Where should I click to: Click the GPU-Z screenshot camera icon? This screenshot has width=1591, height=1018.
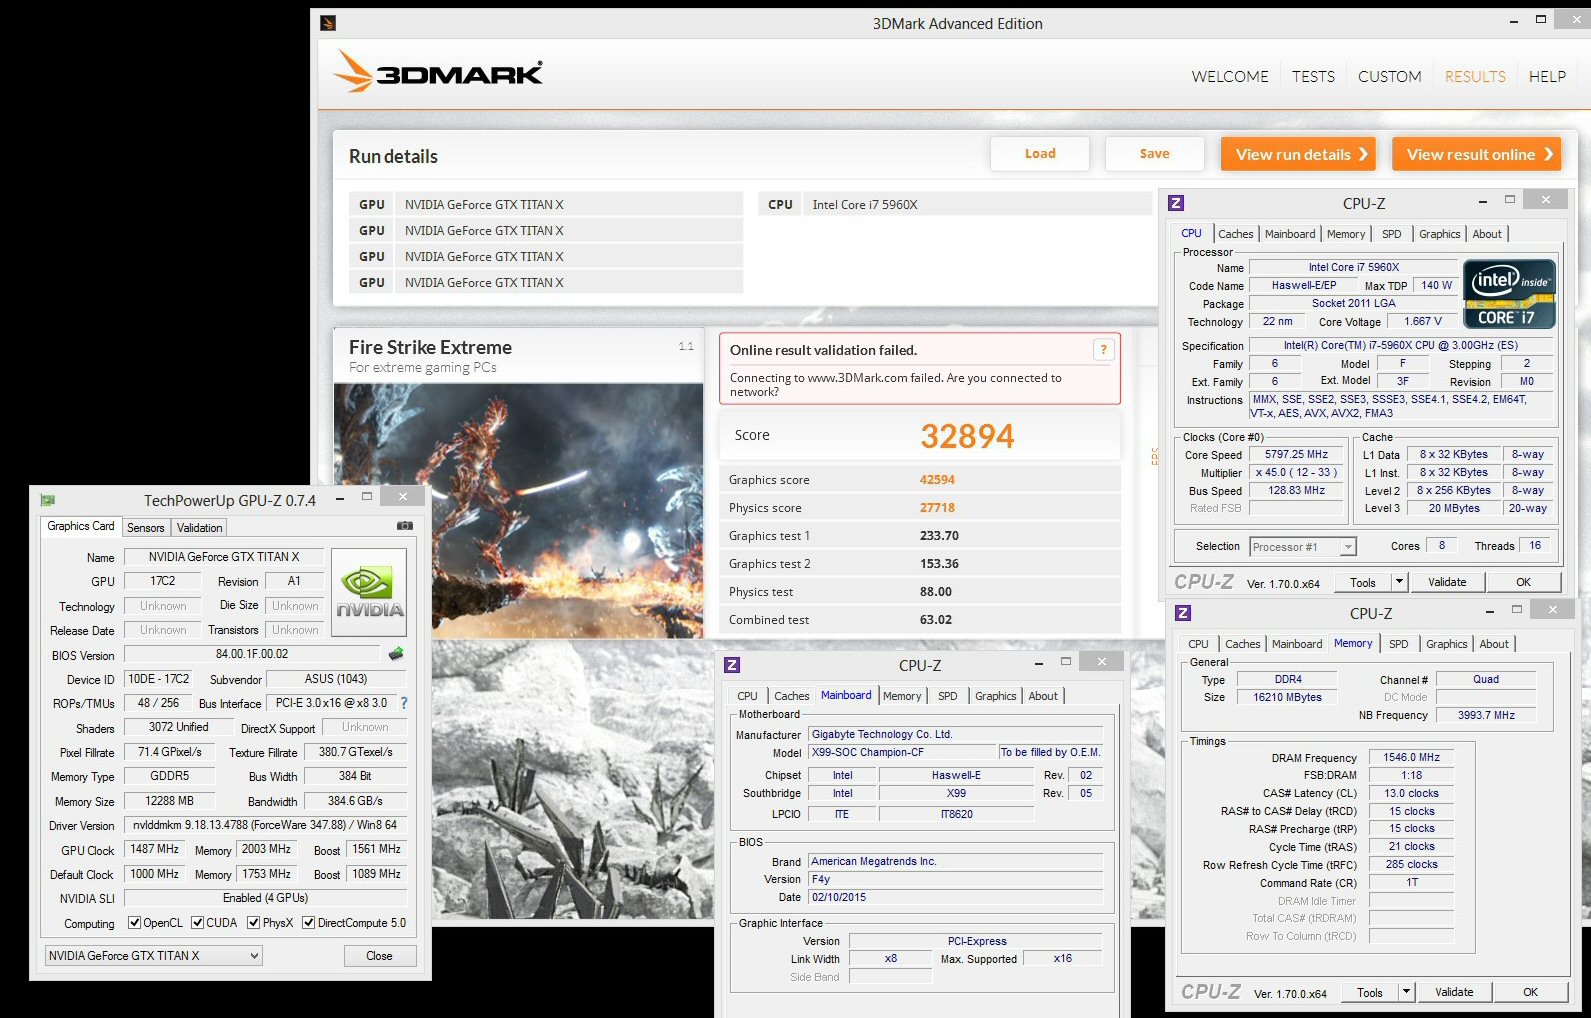pos(405,526)
